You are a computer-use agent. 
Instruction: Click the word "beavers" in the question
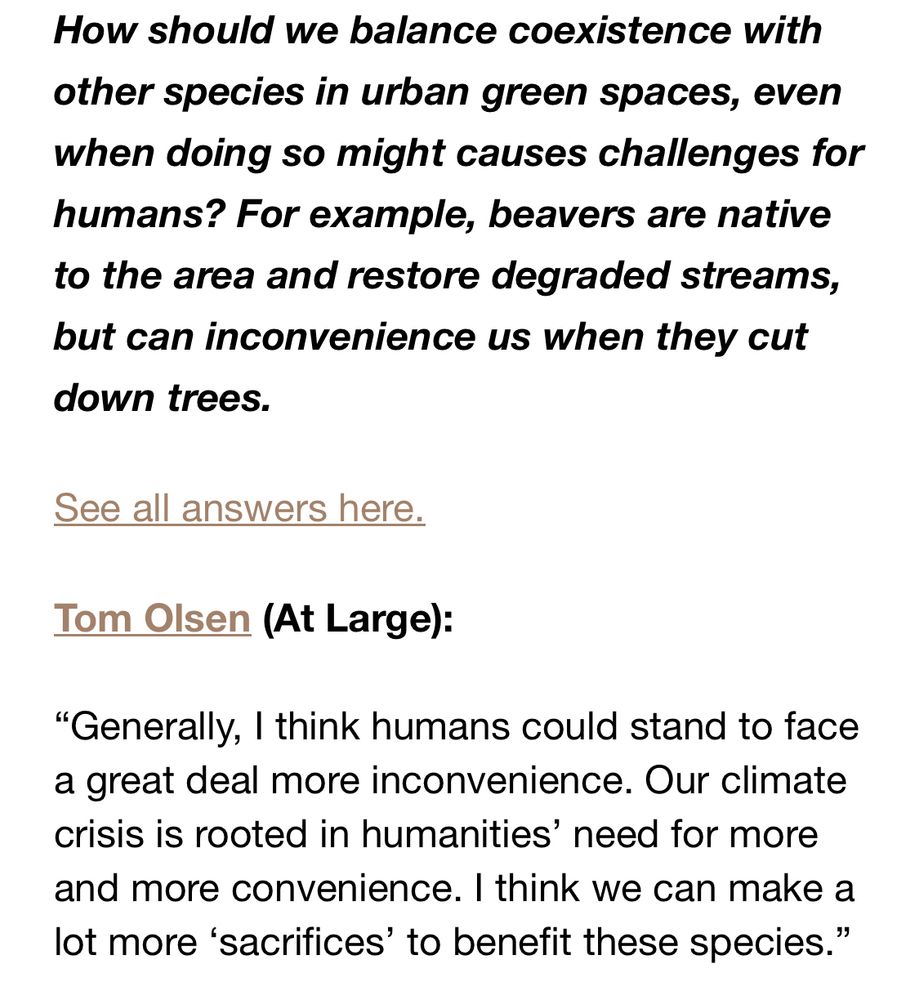pos(563,214)
